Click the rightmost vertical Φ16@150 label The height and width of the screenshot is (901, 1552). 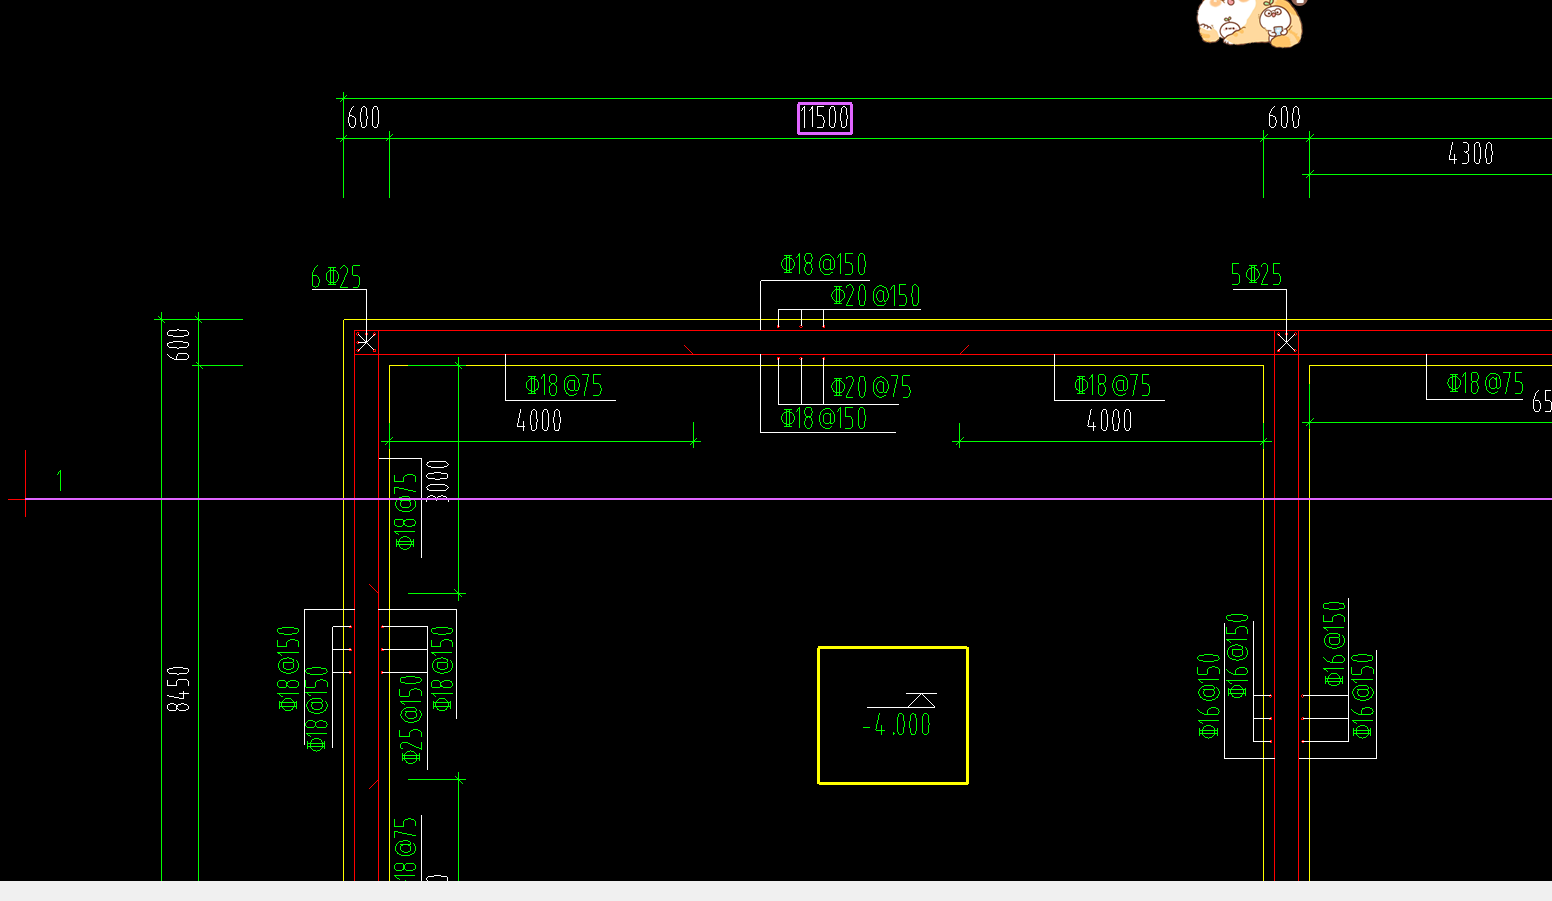1363,696
